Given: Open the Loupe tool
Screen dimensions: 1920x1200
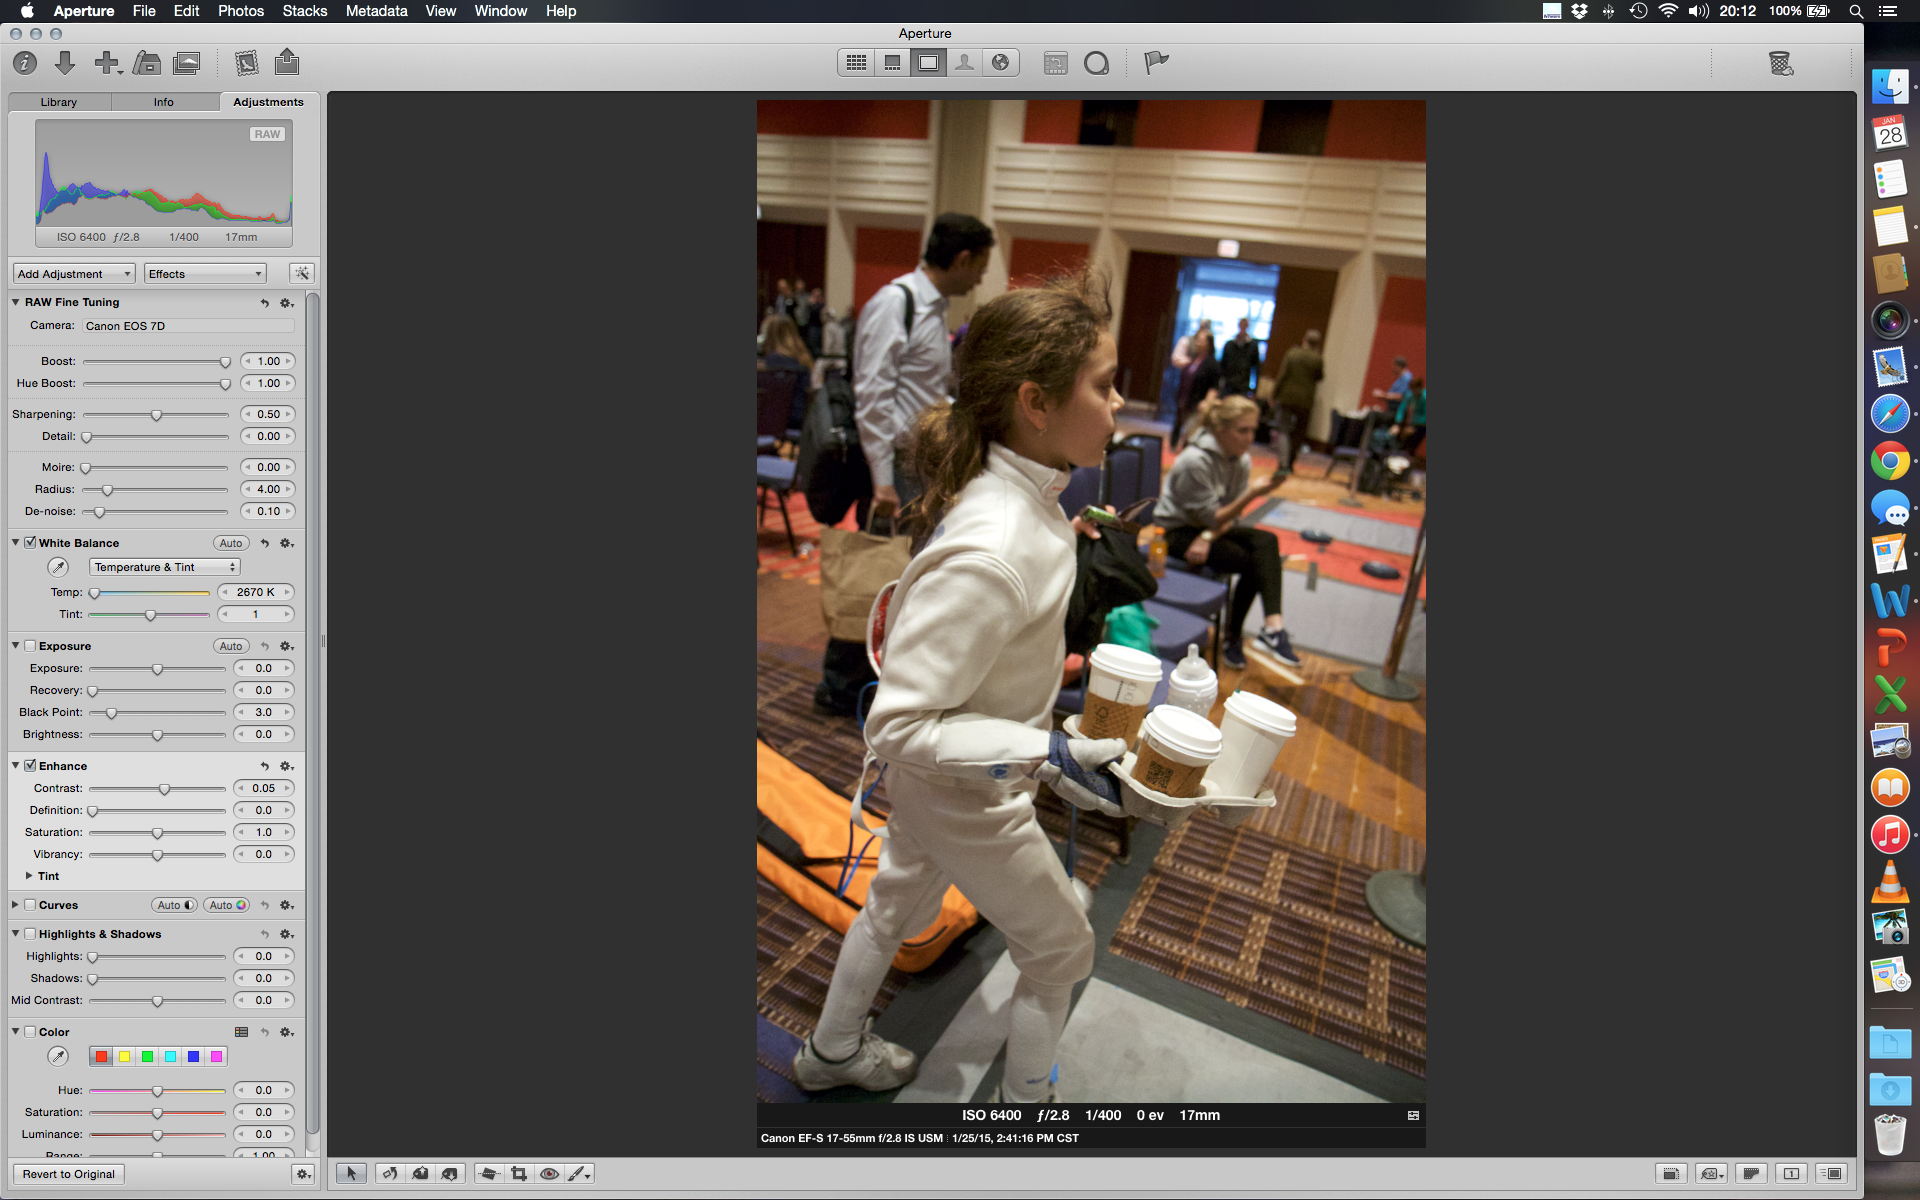Looking at the screenshot, I should pos(1096,63).
